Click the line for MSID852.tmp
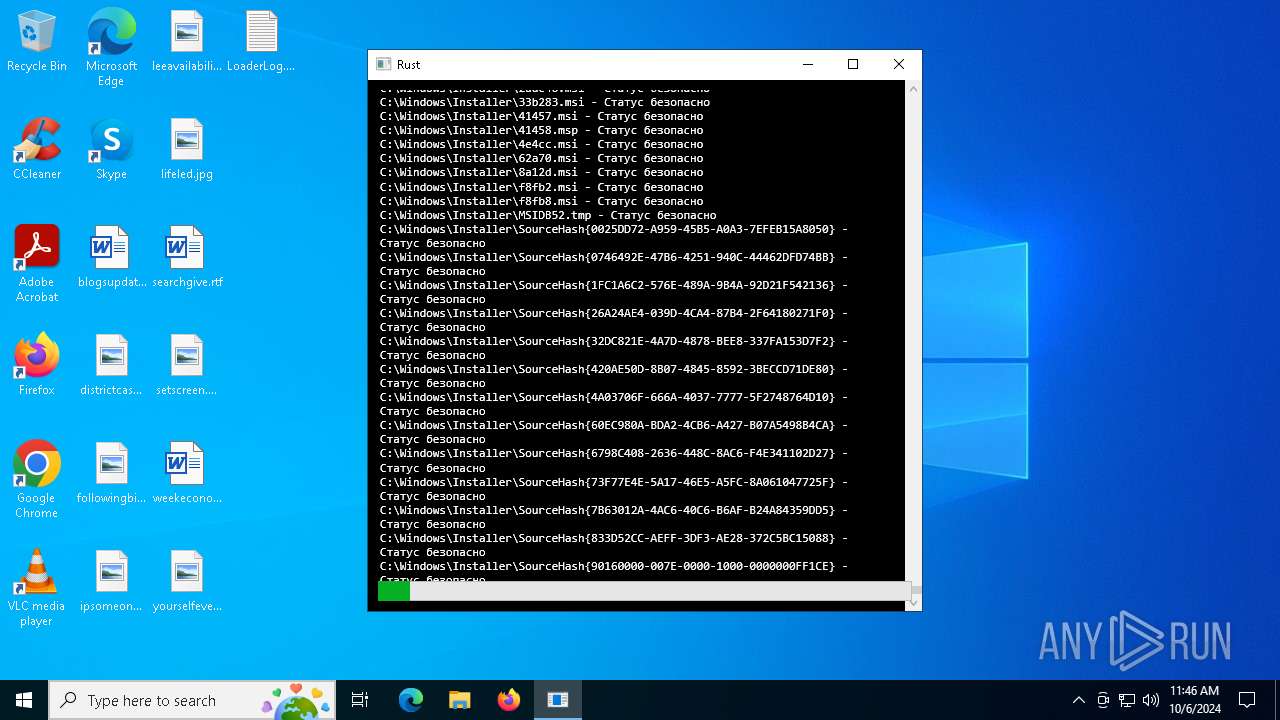This screenshot has height=720, width=1280. pyautogui.click(x=548, y=215)
